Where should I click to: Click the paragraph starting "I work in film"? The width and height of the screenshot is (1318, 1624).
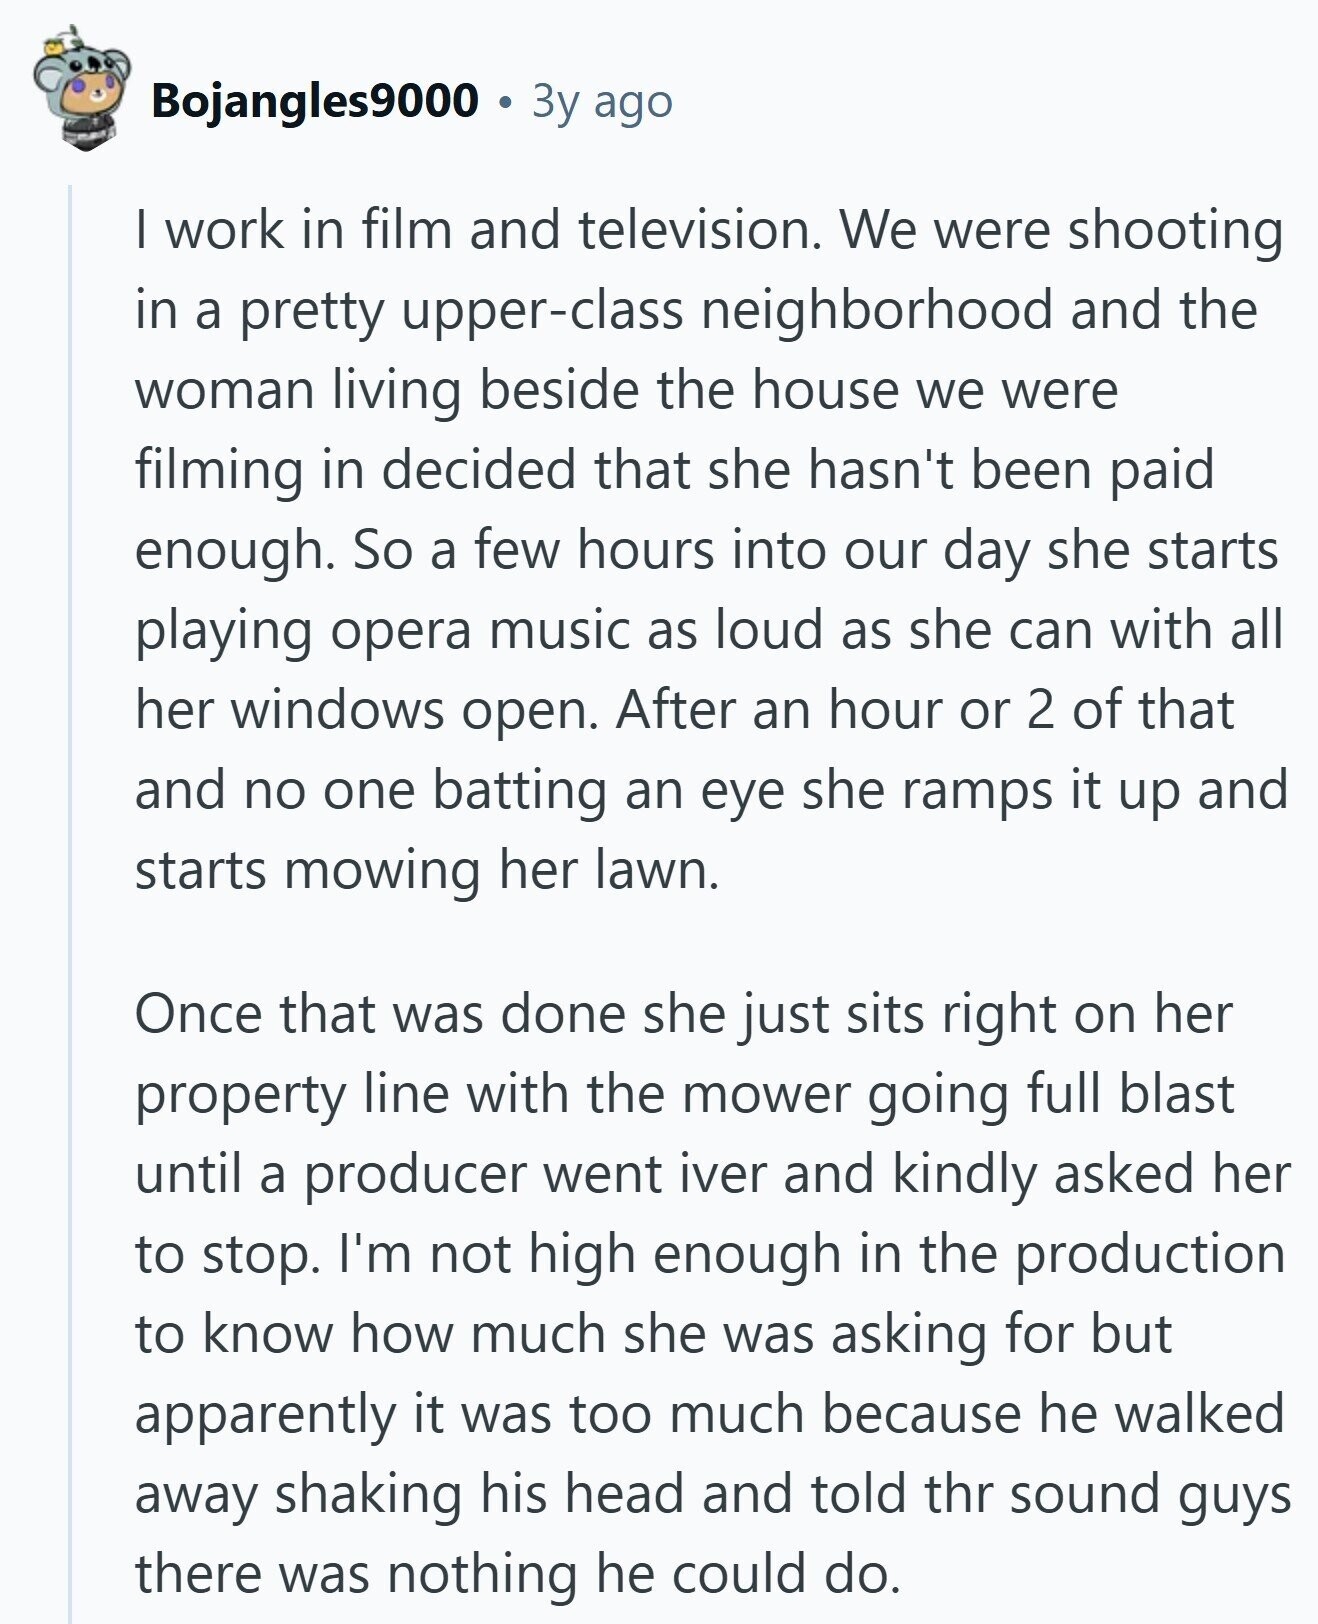pos(708,550)
